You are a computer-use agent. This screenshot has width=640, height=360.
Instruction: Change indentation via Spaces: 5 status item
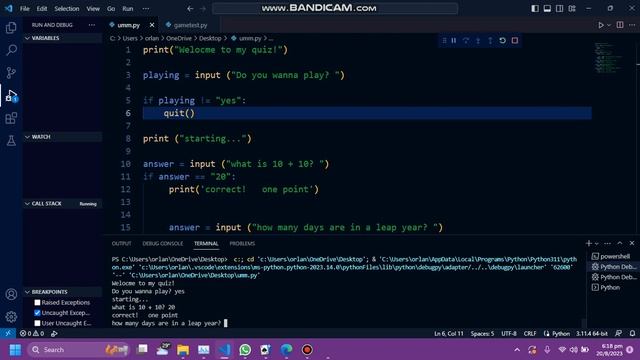482,333
